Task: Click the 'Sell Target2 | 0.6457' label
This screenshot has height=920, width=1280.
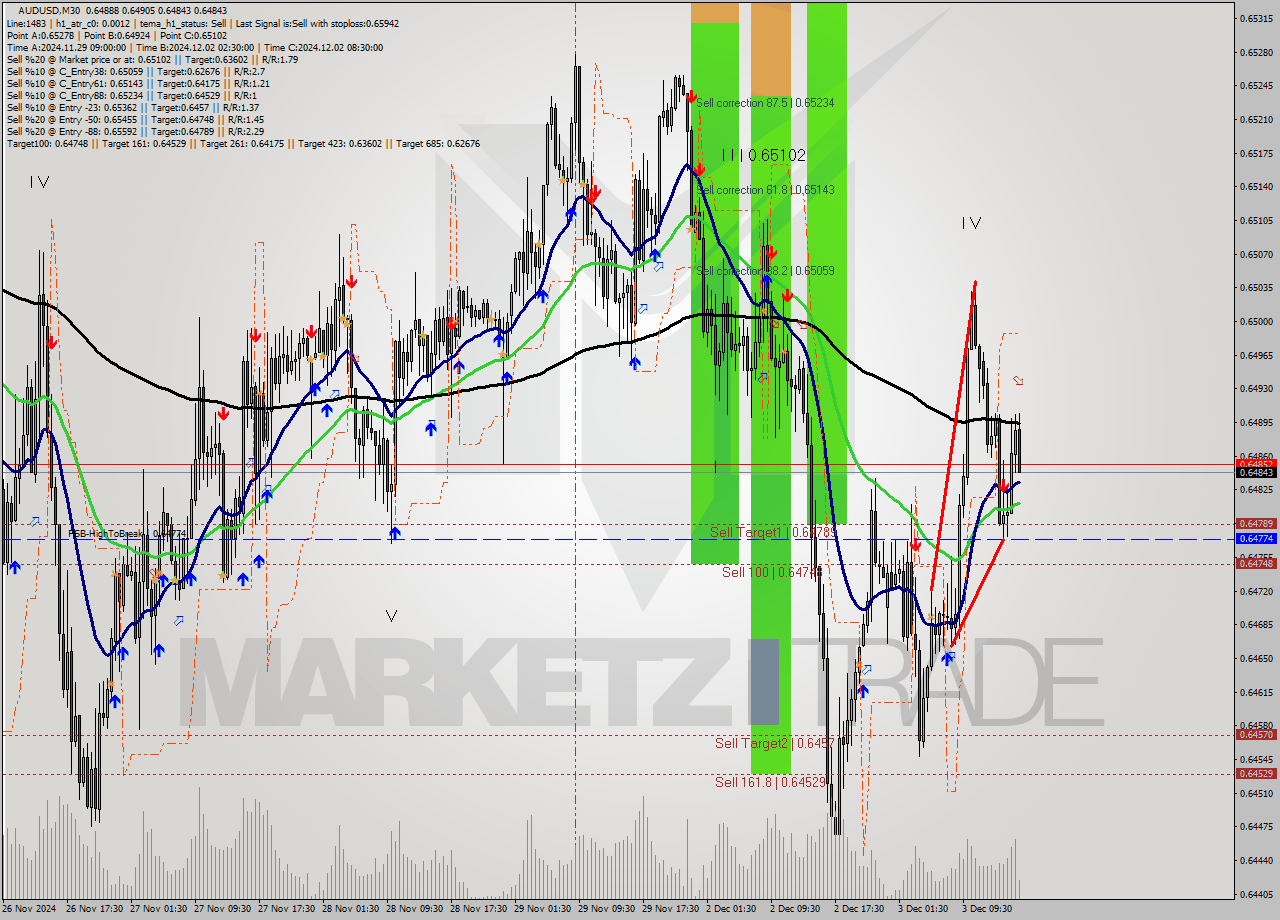Action: tap(774, 743)
